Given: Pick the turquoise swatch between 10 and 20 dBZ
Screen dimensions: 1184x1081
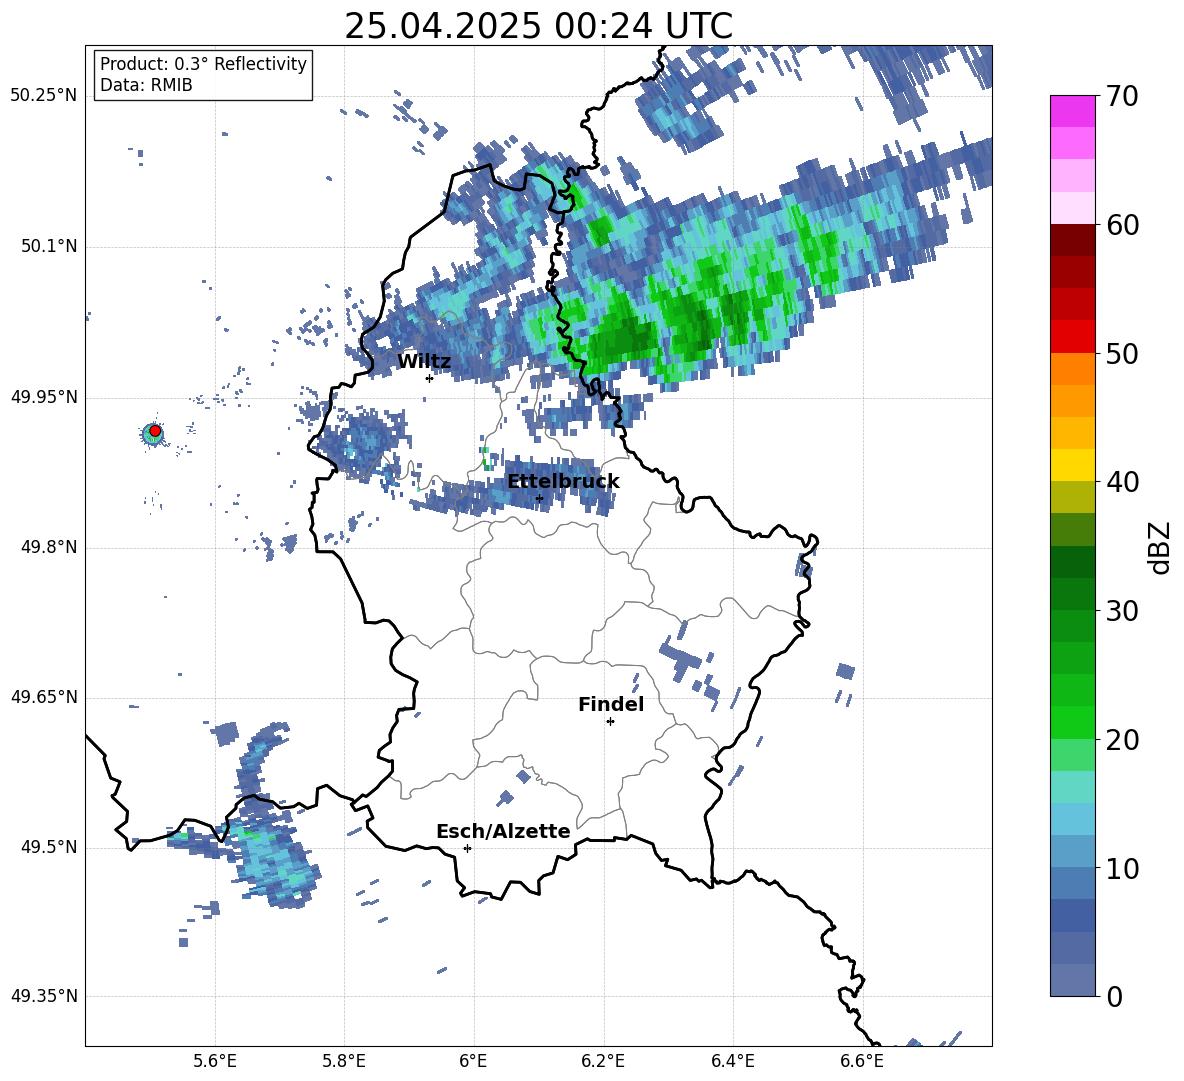Looking at the screenshot, I should coord(1072,787).
